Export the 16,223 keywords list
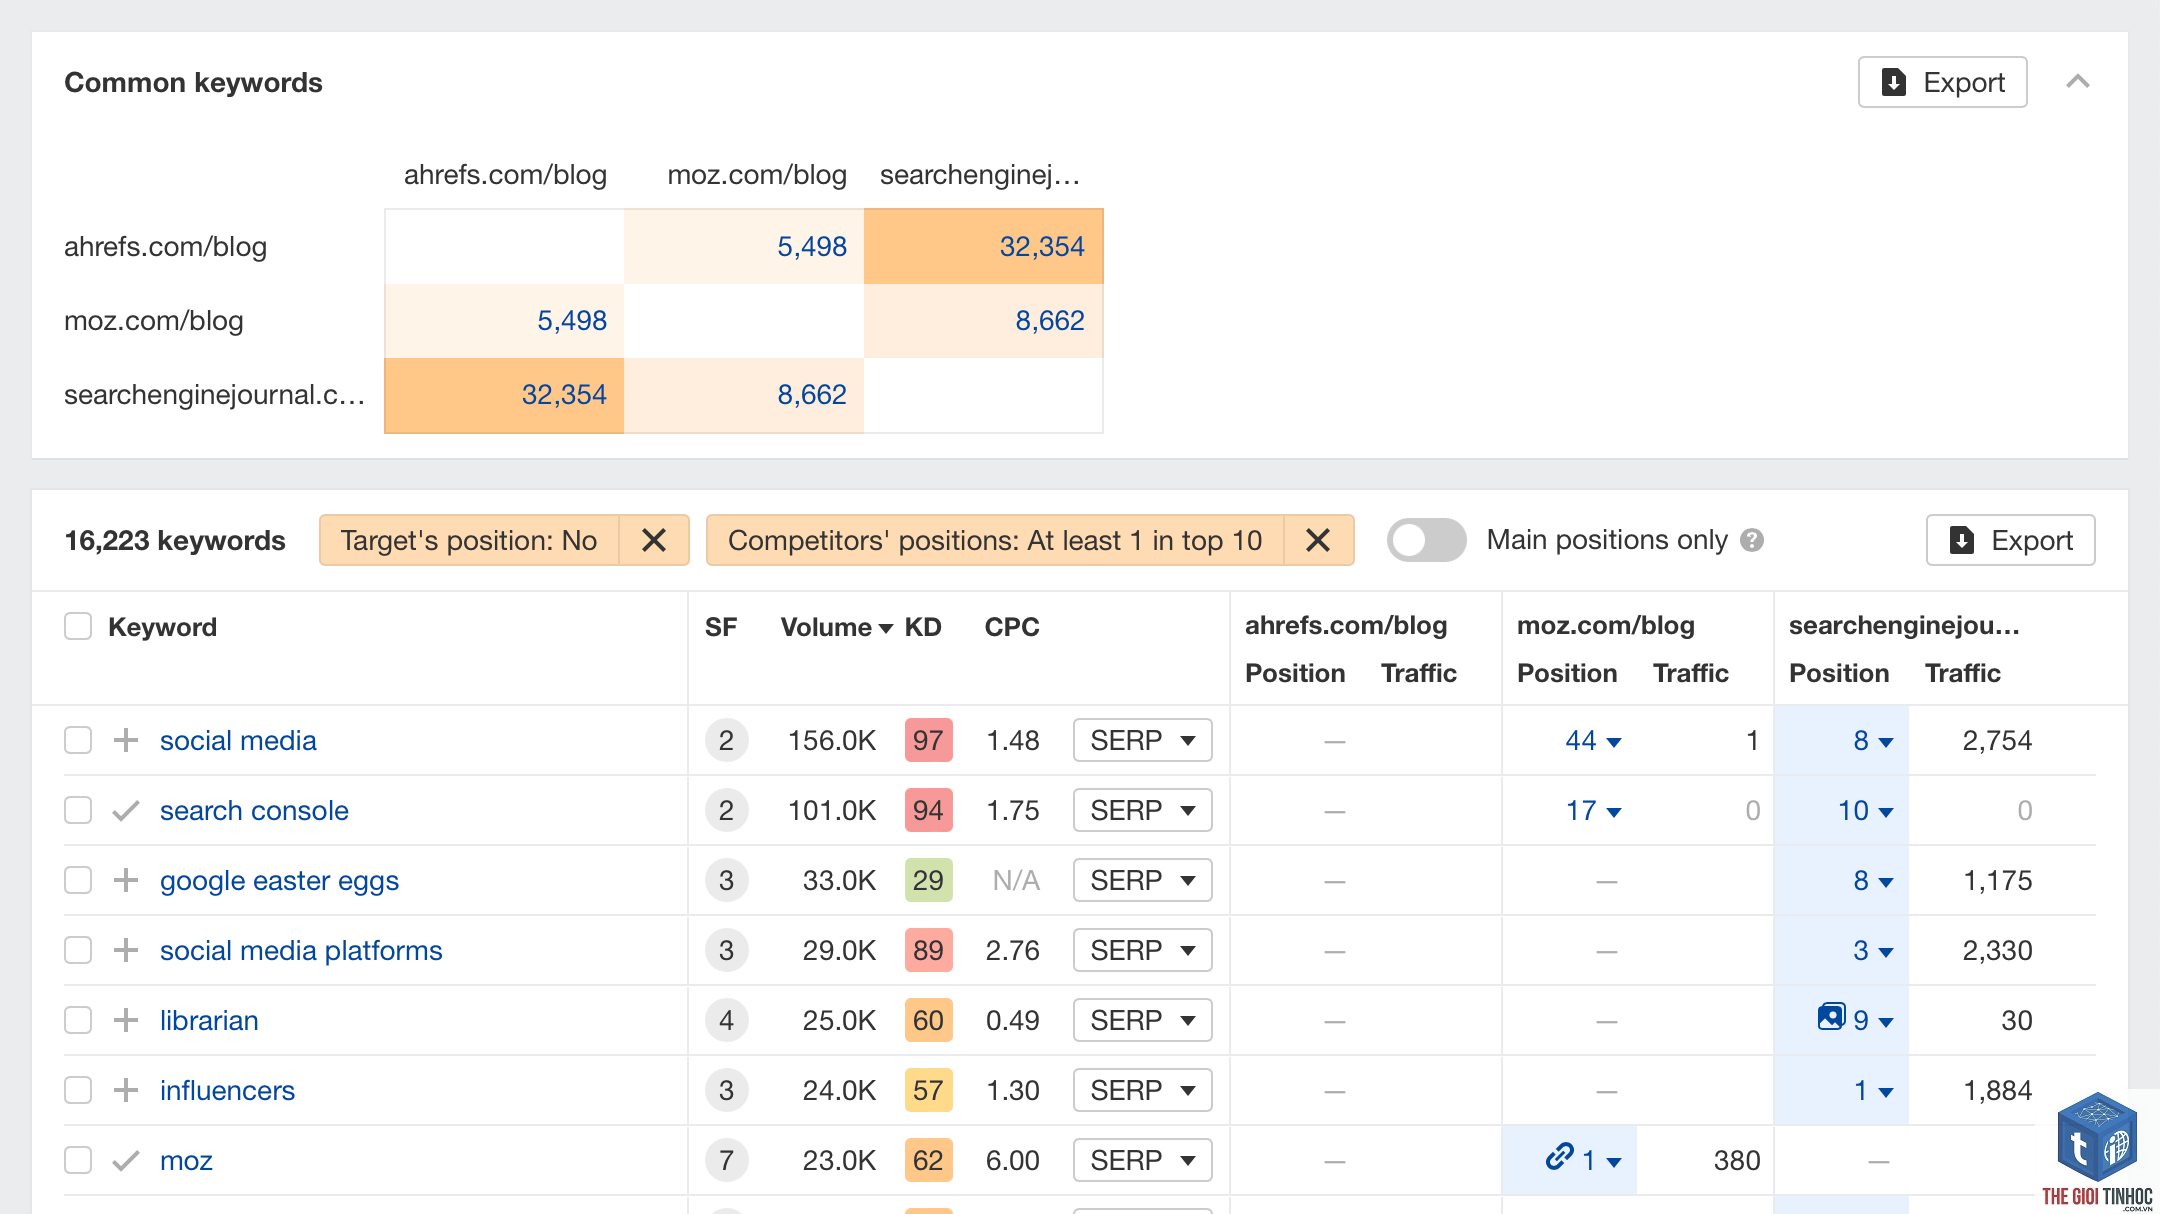The width and height of the screenshot is (2160, 1214). point(2010,540)
